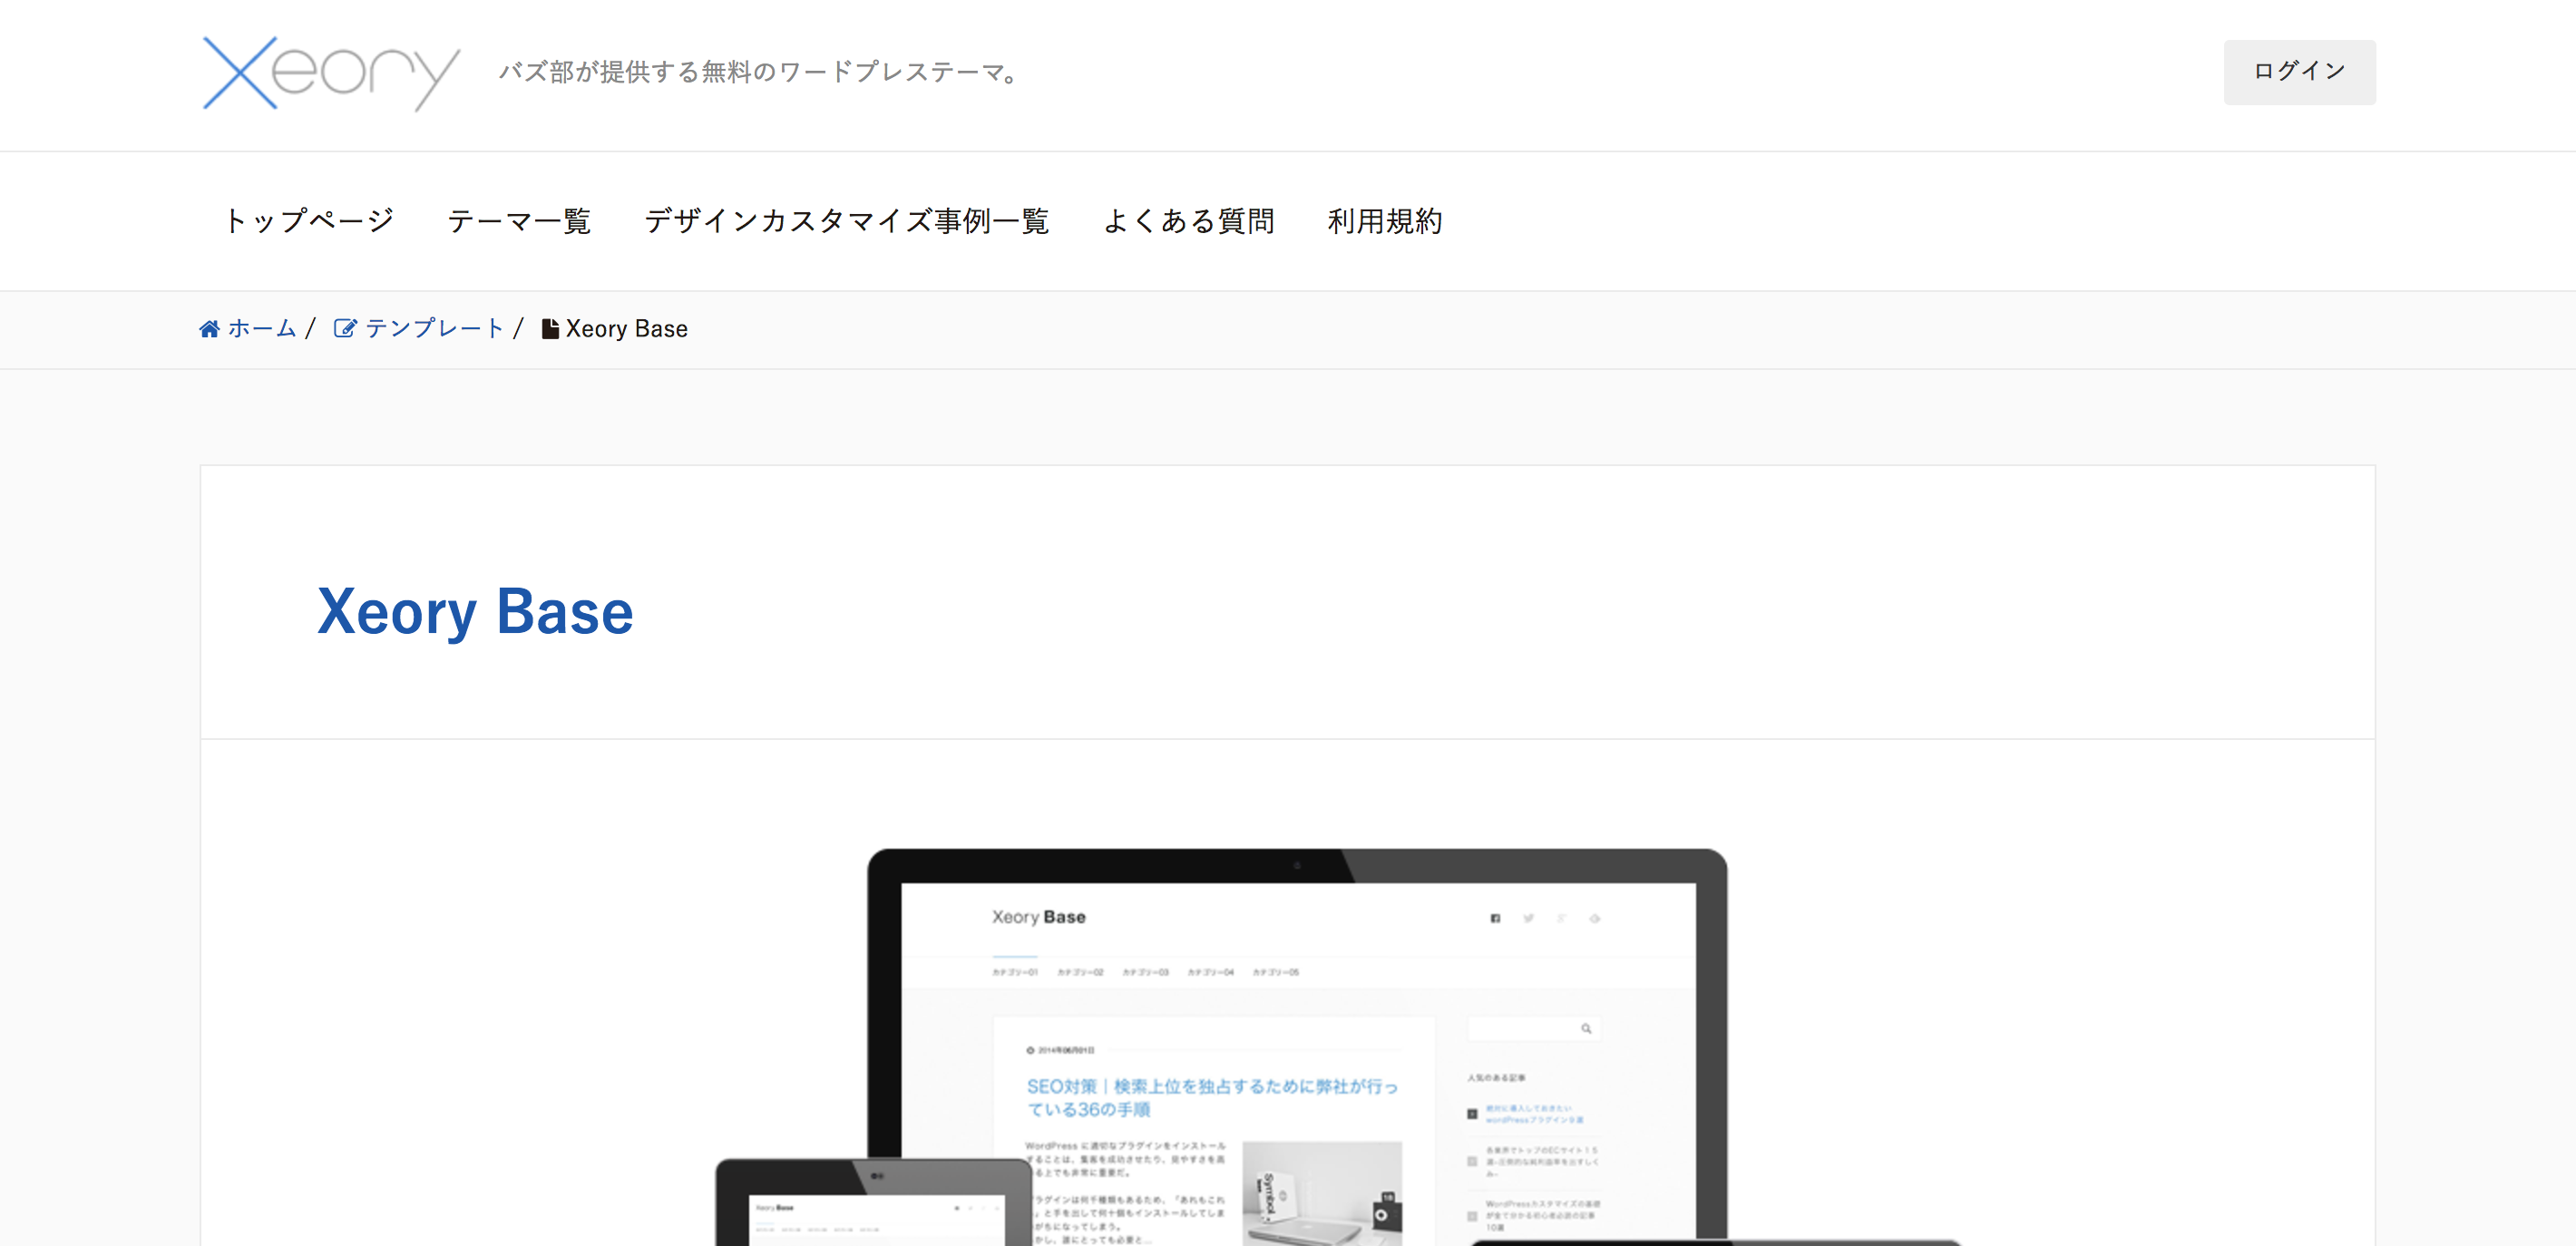Image resolution: width=2576 pixels, height=1246 pixels.
Task: Follow the テンプレート breadcrumb link
Action: click(x=434, y=329)
